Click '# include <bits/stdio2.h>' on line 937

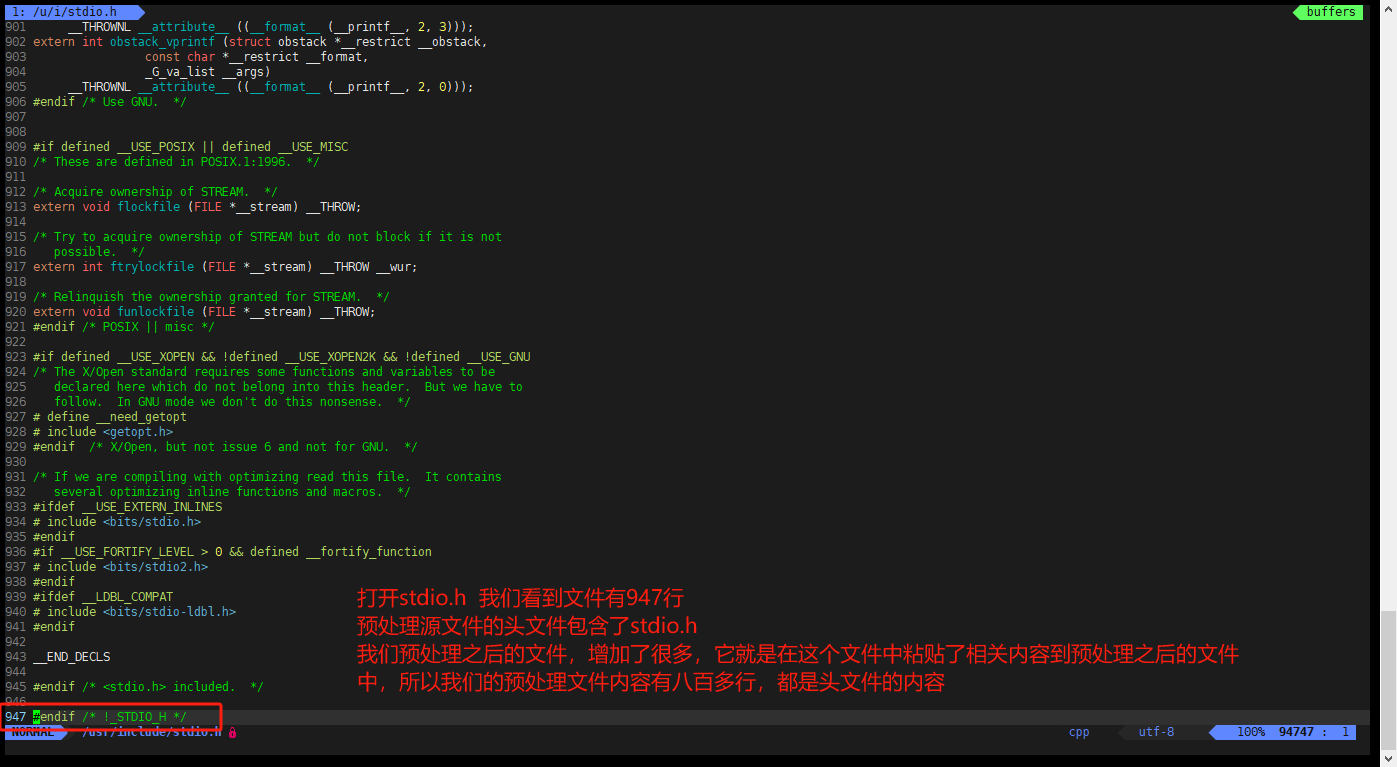(120, 567)
